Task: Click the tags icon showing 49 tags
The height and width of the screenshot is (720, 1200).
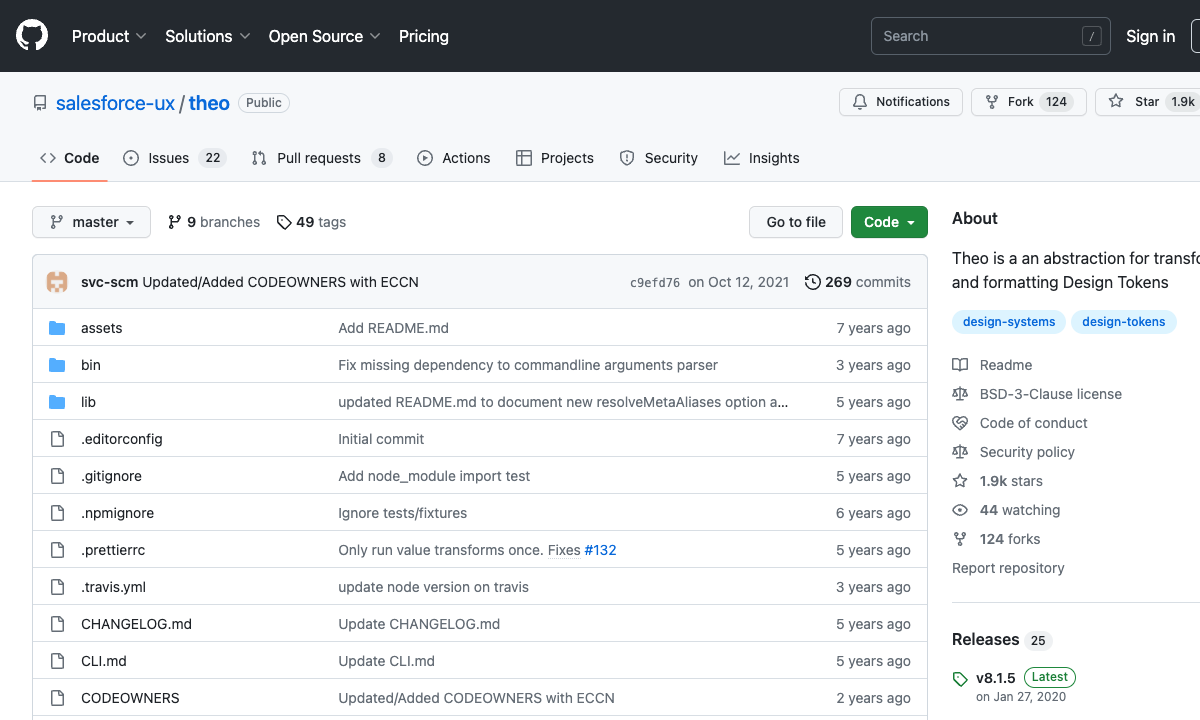Action: (284, 222)
